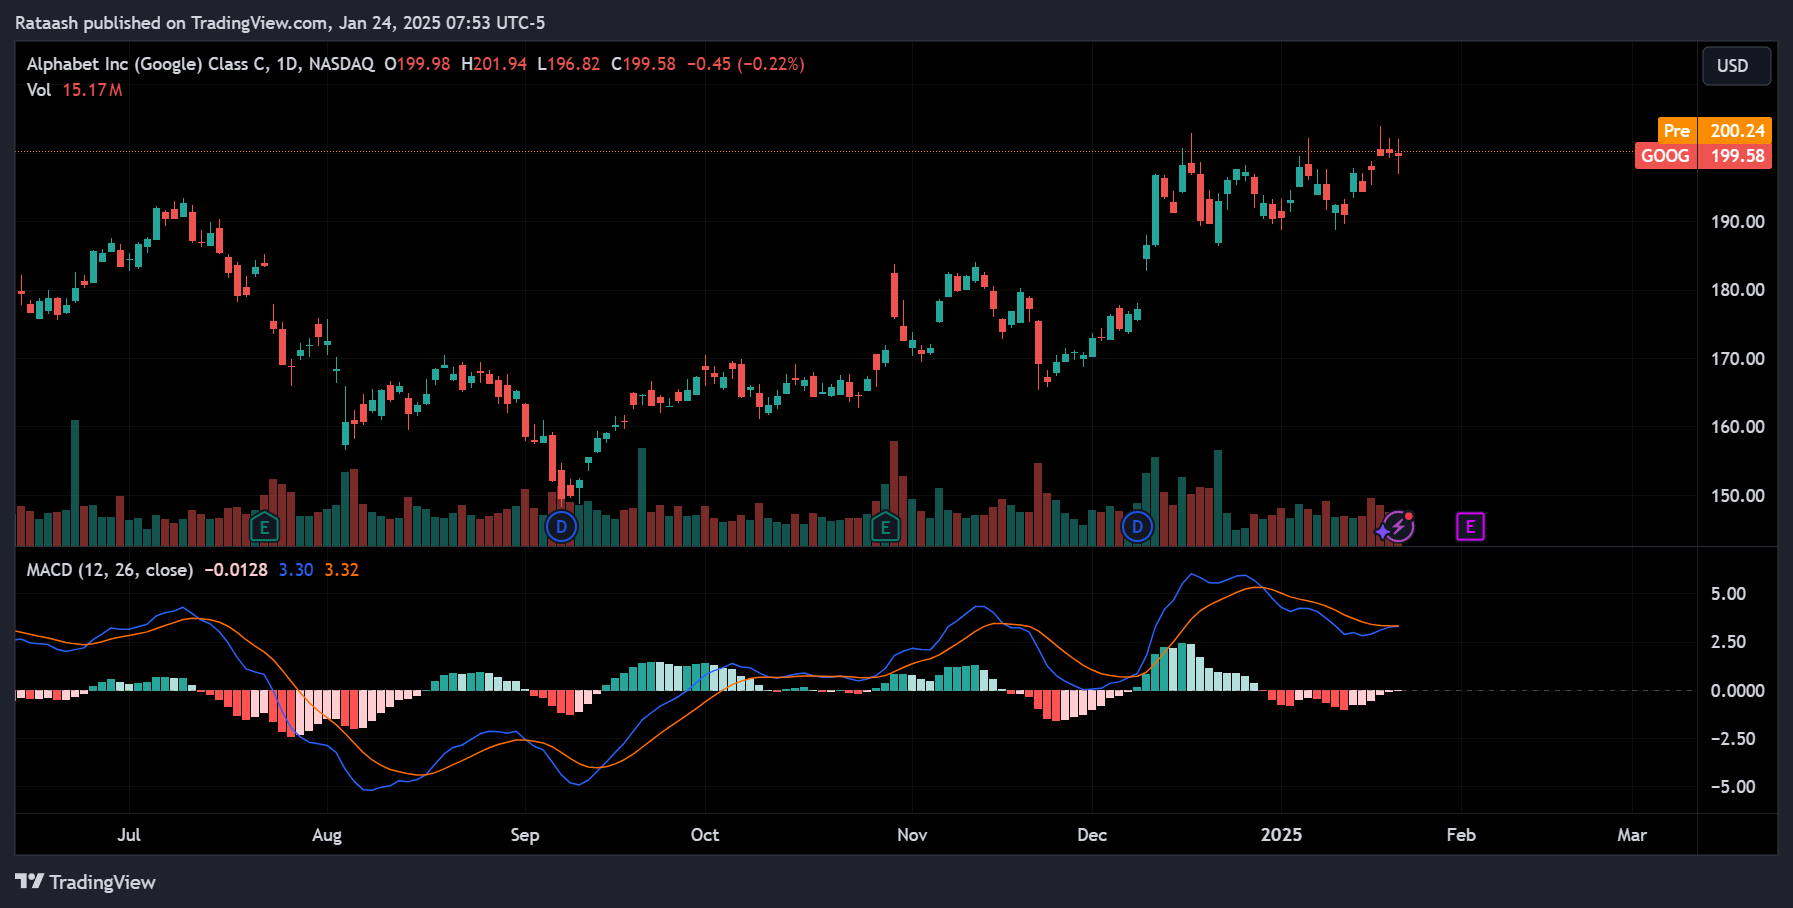Viewport: 1793px width, 908px height.
Task: Click the teal earnings E marker before August
Action: pyautogui.click(x=264, y=527)
